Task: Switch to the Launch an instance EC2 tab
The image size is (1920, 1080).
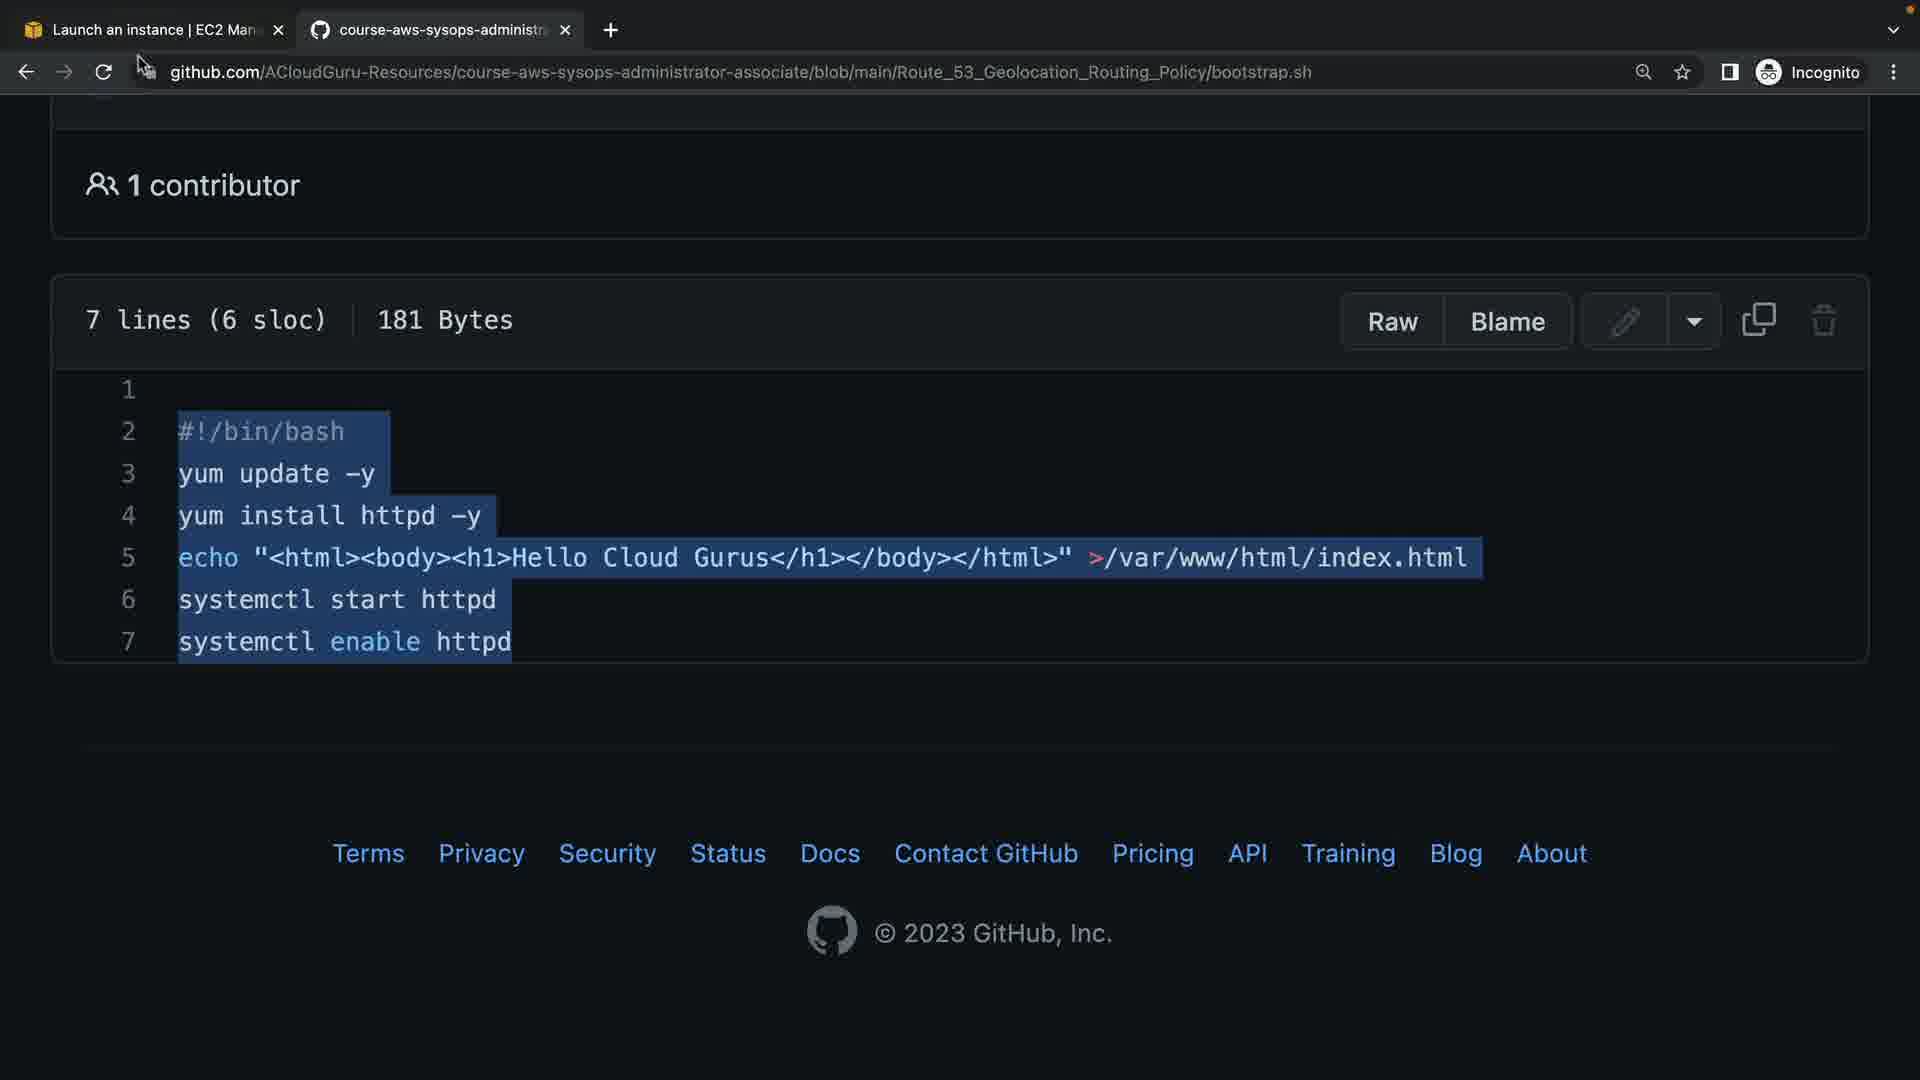Action: 150,30
